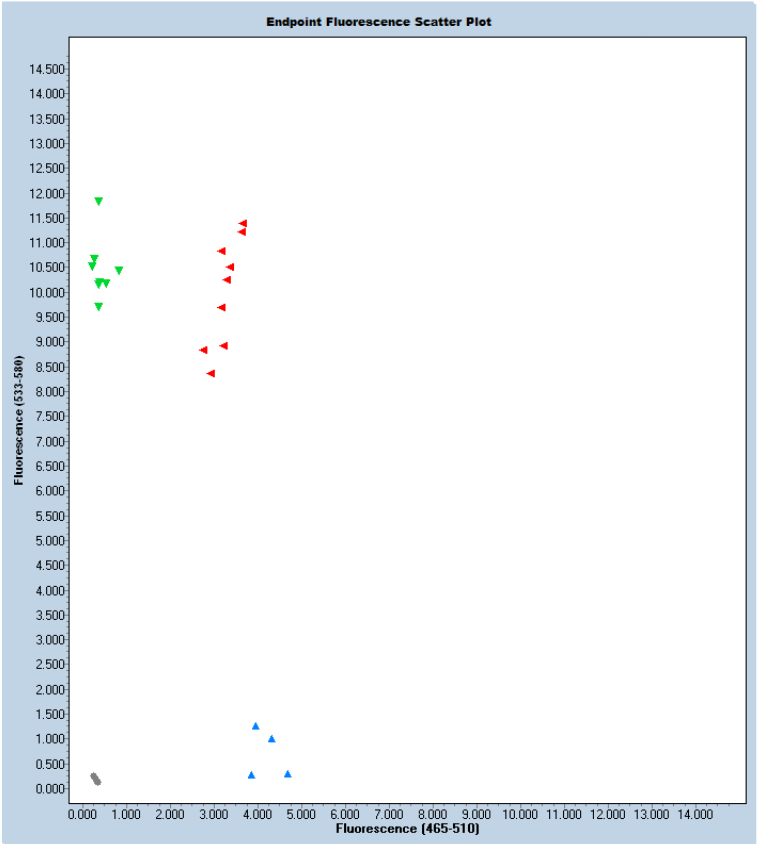Click the rightmost green triangle marker
760x844 pixels.
(118, 270)
